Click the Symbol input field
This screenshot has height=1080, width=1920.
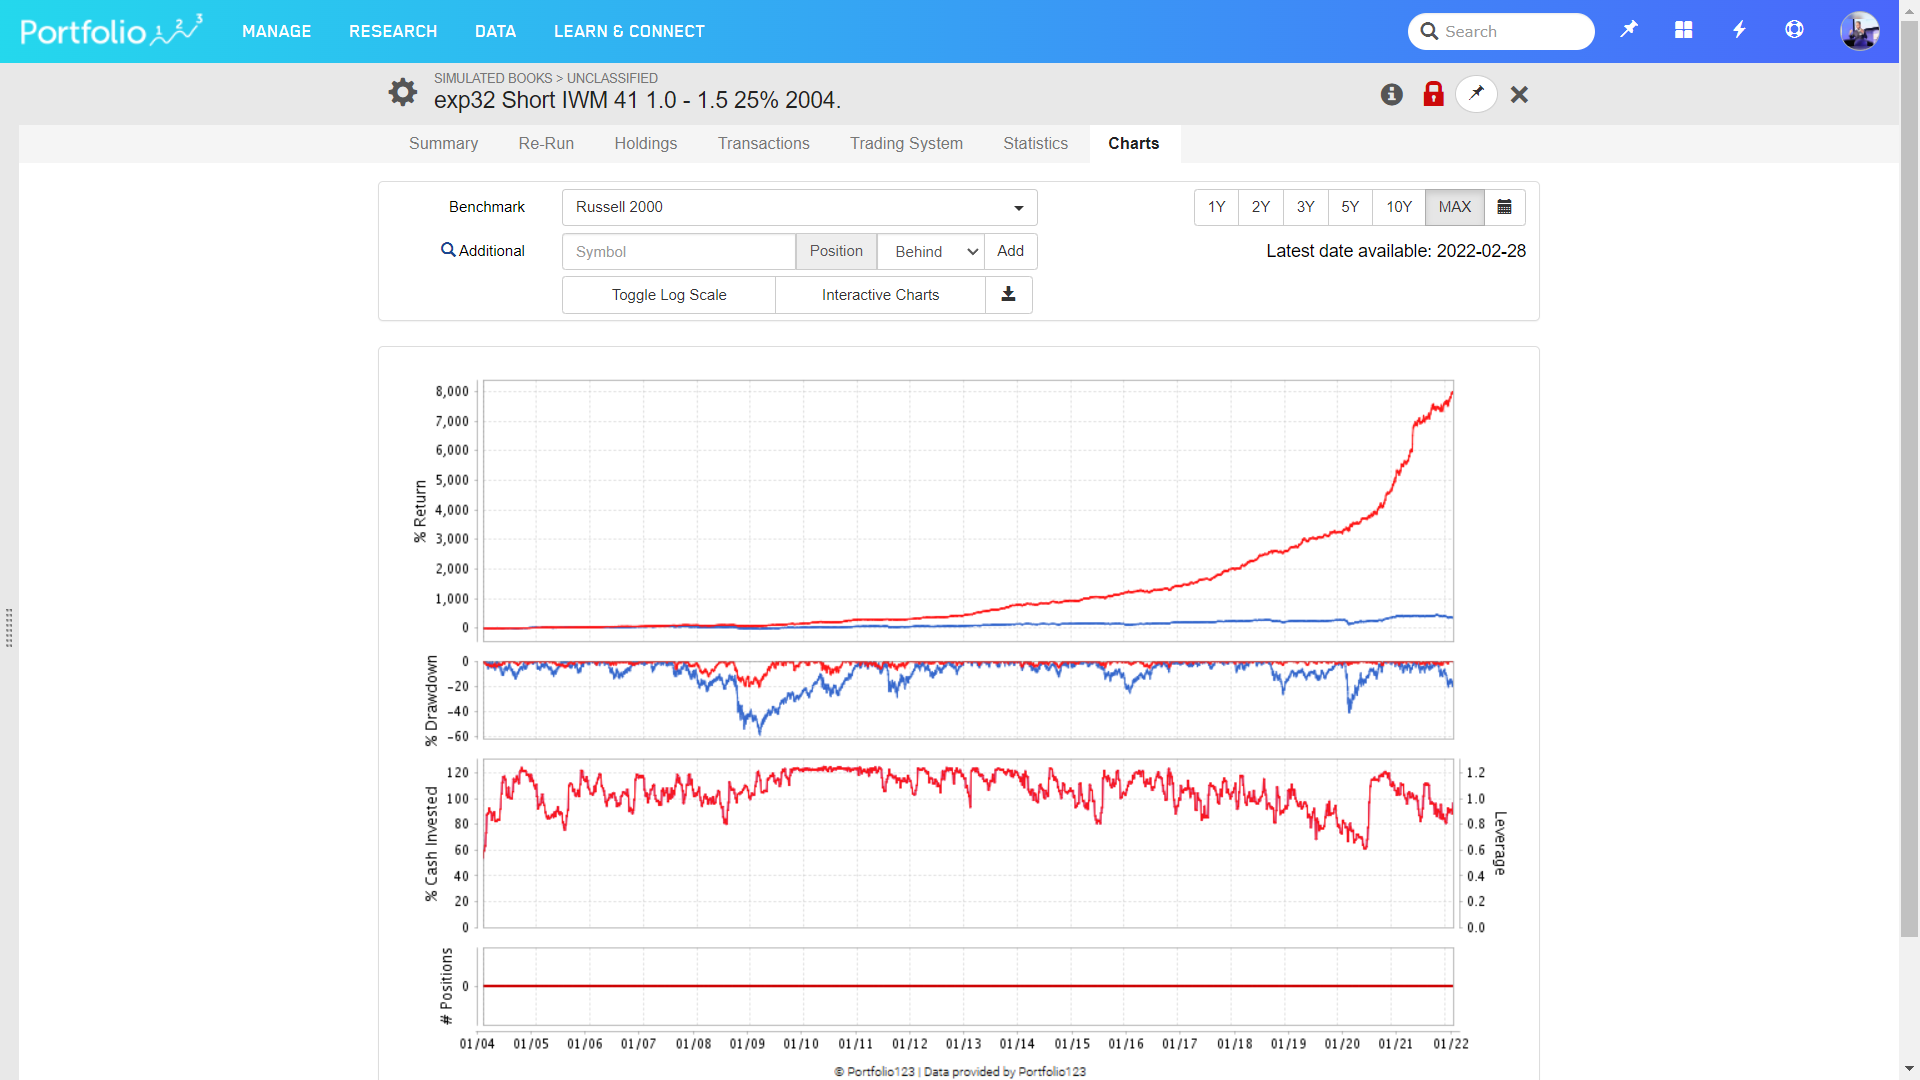click(678, 251)
